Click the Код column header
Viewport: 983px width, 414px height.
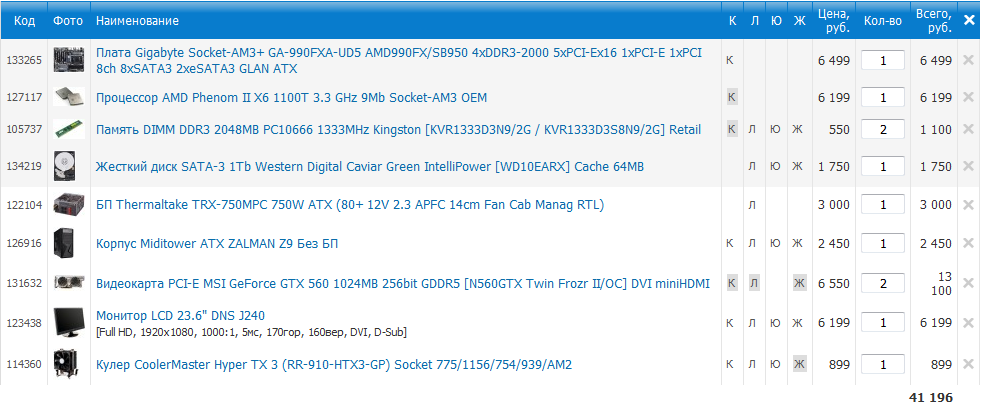[24, 21]
